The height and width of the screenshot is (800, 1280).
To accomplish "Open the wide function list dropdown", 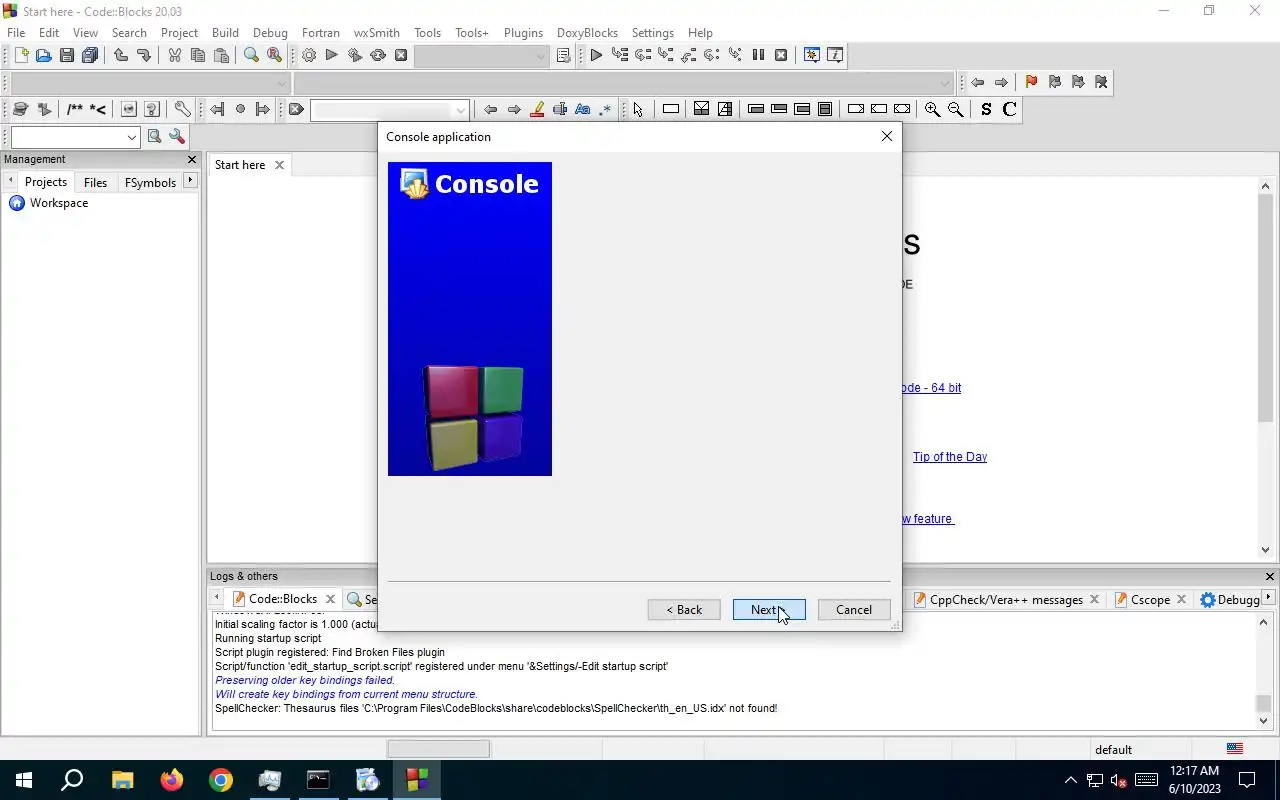I will click(x=624, y=83).
